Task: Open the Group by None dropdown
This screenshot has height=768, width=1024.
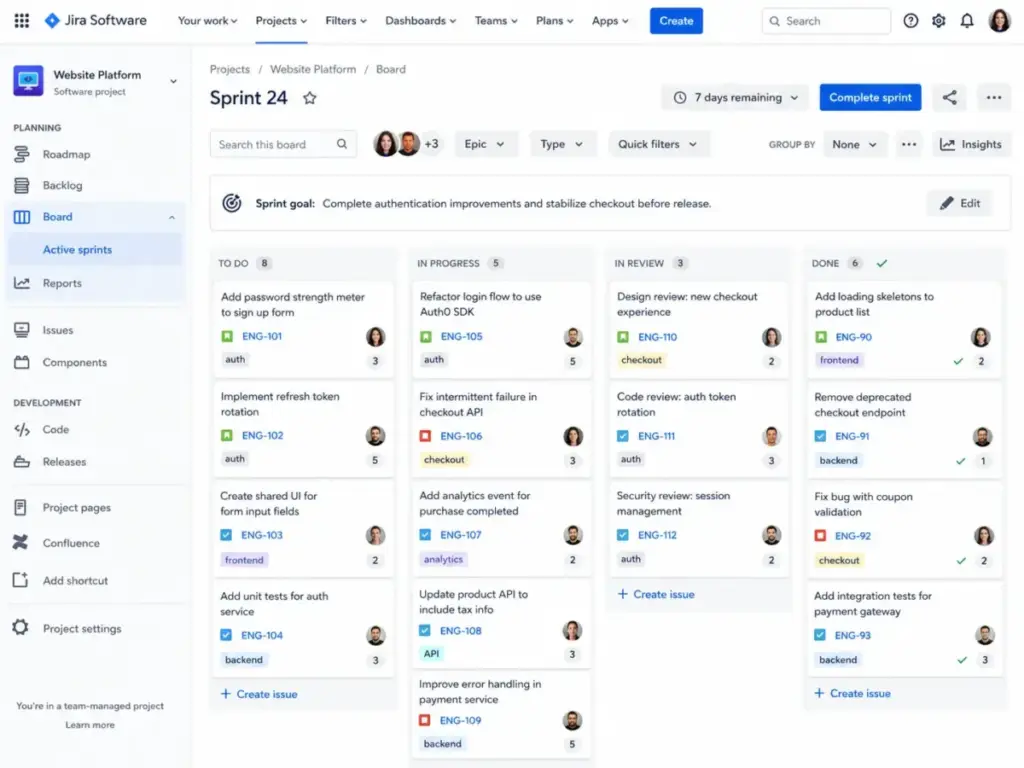Action: pyautogui.click(x=854, y=144)
